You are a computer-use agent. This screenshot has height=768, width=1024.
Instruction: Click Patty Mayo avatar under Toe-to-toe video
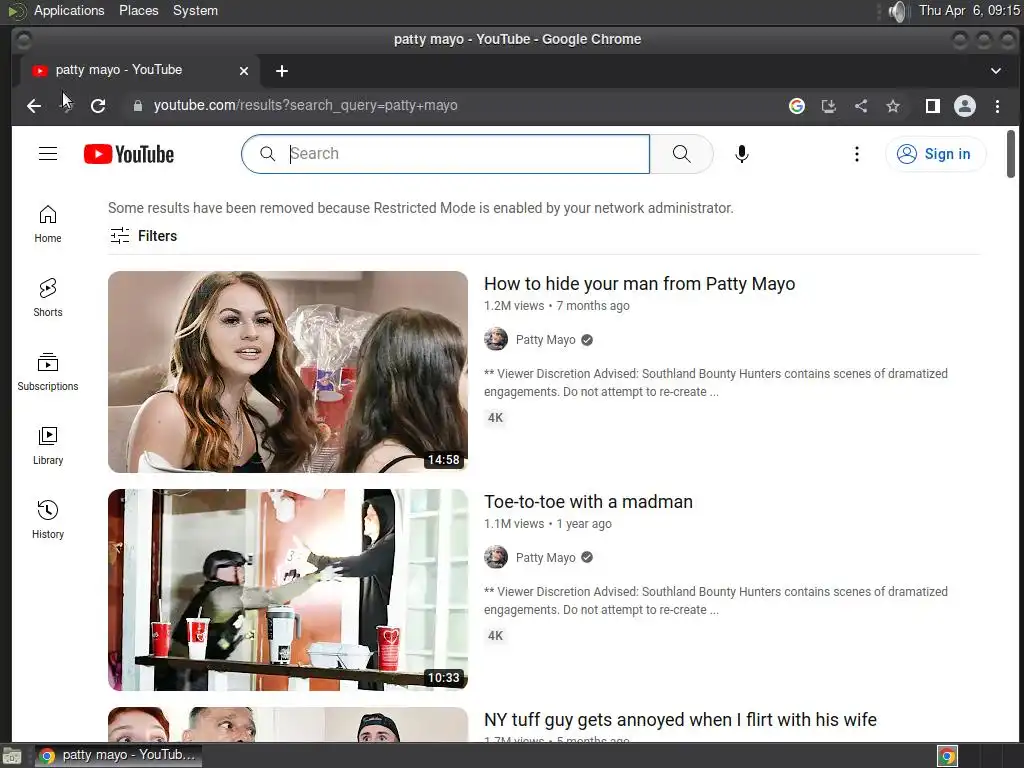pyautogui.click(x=496, y=557)
